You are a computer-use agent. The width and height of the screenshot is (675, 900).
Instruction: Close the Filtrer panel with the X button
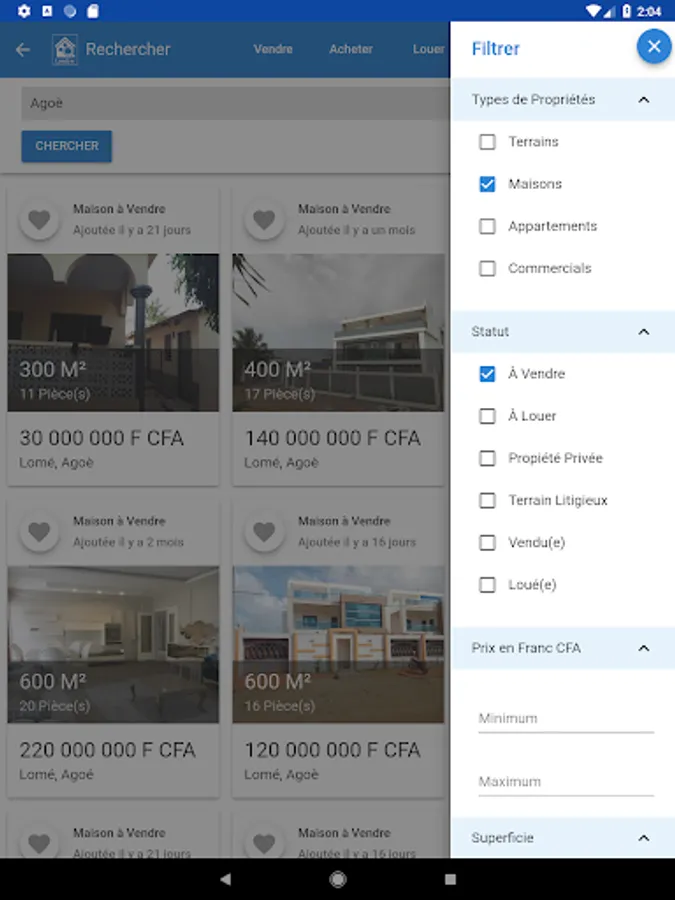[654, 46]
